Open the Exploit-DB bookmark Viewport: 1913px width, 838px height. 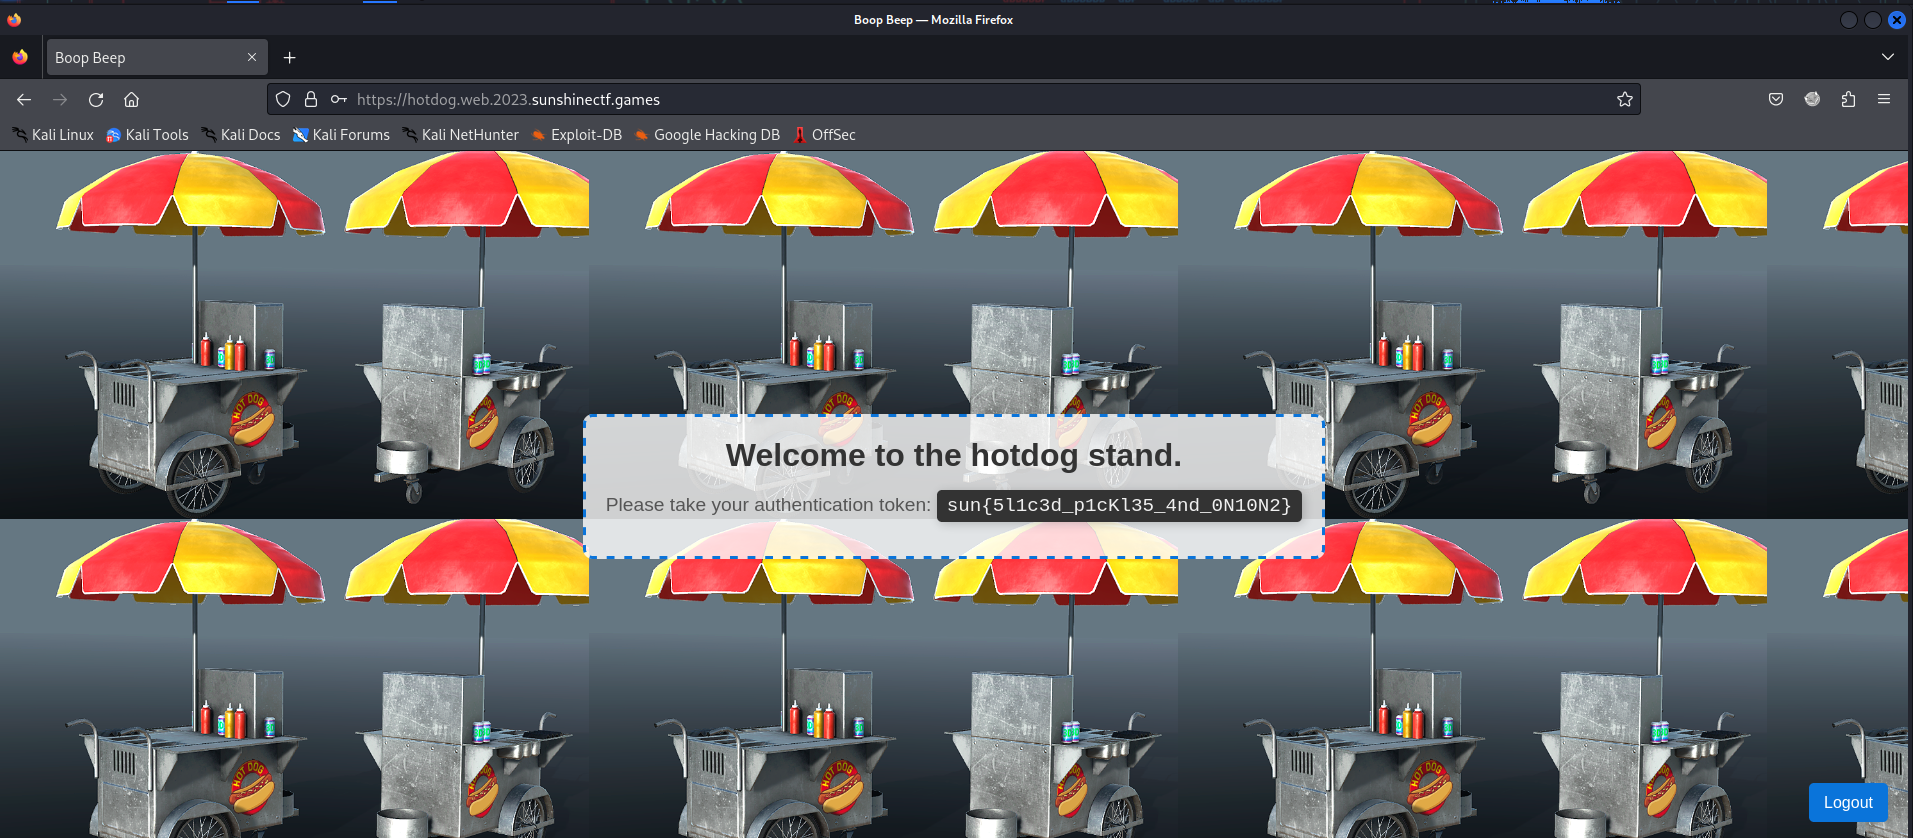click(x=576, y=135)
